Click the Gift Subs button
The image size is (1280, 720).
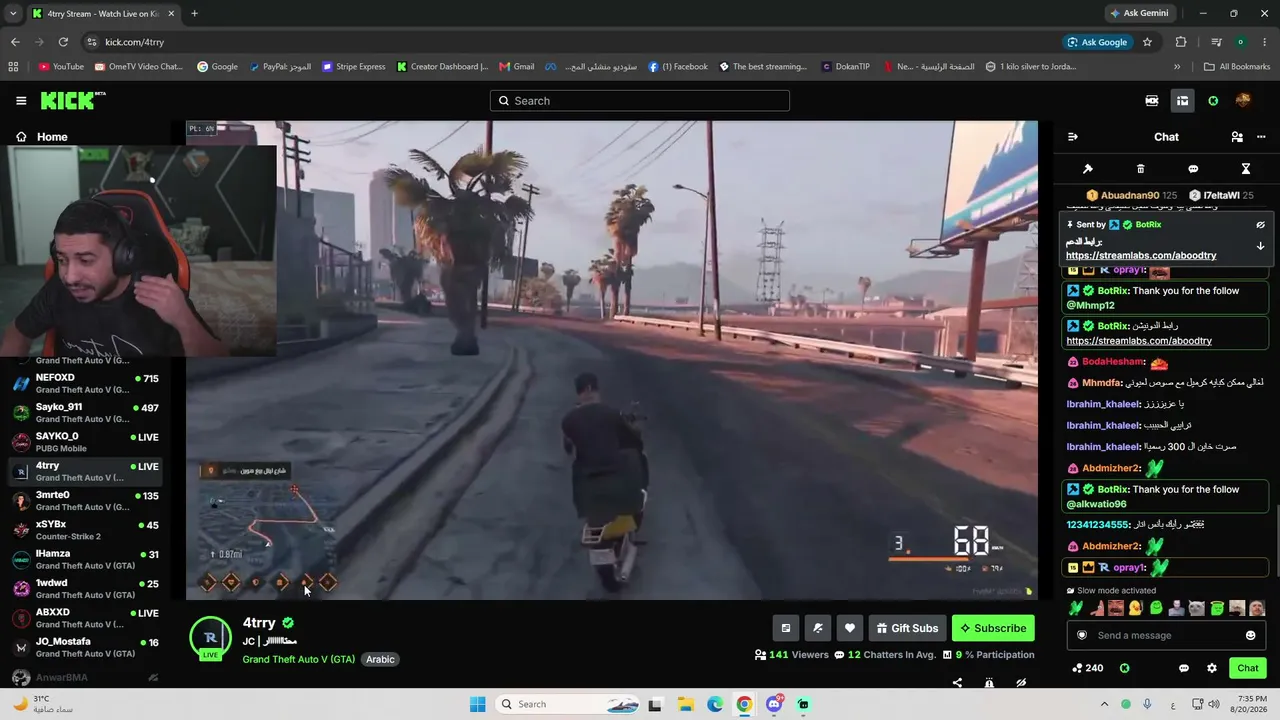pos(907,628)
